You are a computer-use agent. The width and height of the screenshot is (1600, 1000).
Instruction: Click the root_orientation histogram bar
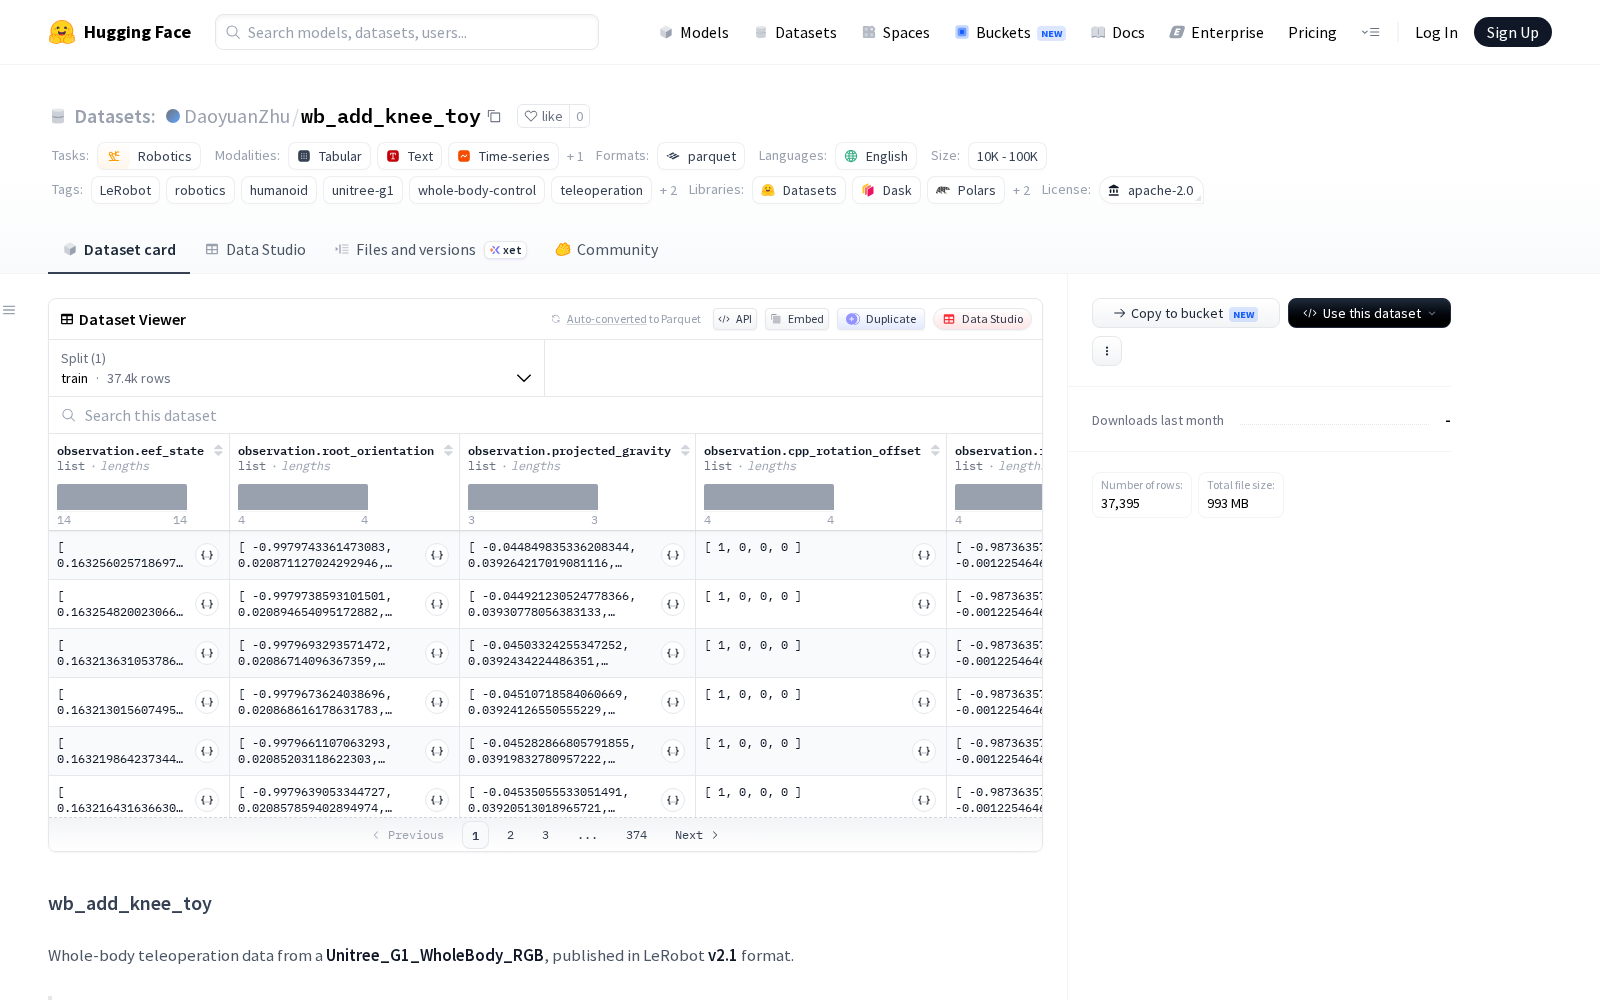[x=303, y=497]
